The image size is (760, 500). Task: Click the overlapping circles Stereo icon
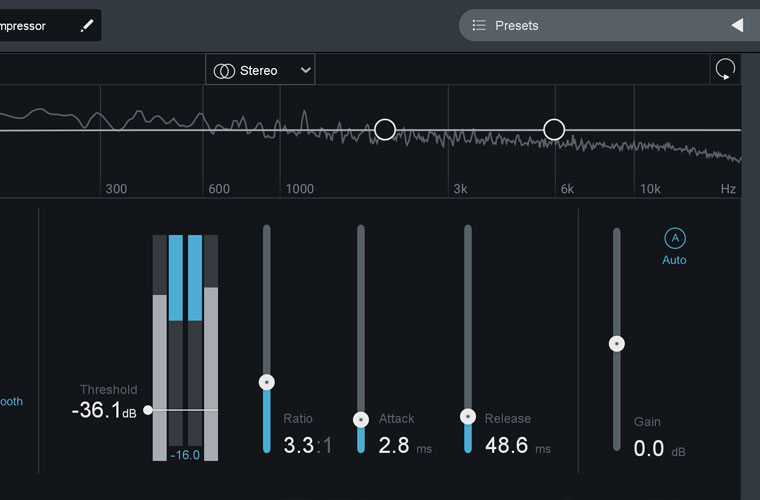(x=225, y=71)
